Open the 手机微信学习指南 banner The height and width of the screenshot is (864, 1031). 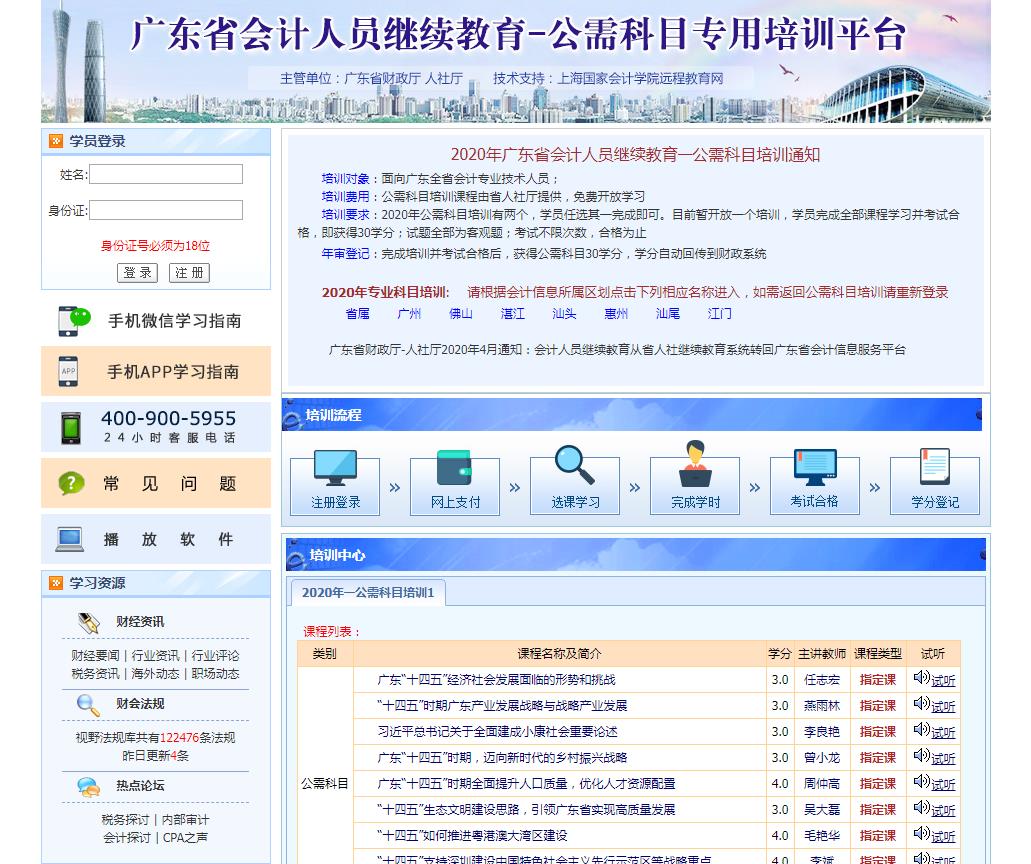tap(156, 321)
